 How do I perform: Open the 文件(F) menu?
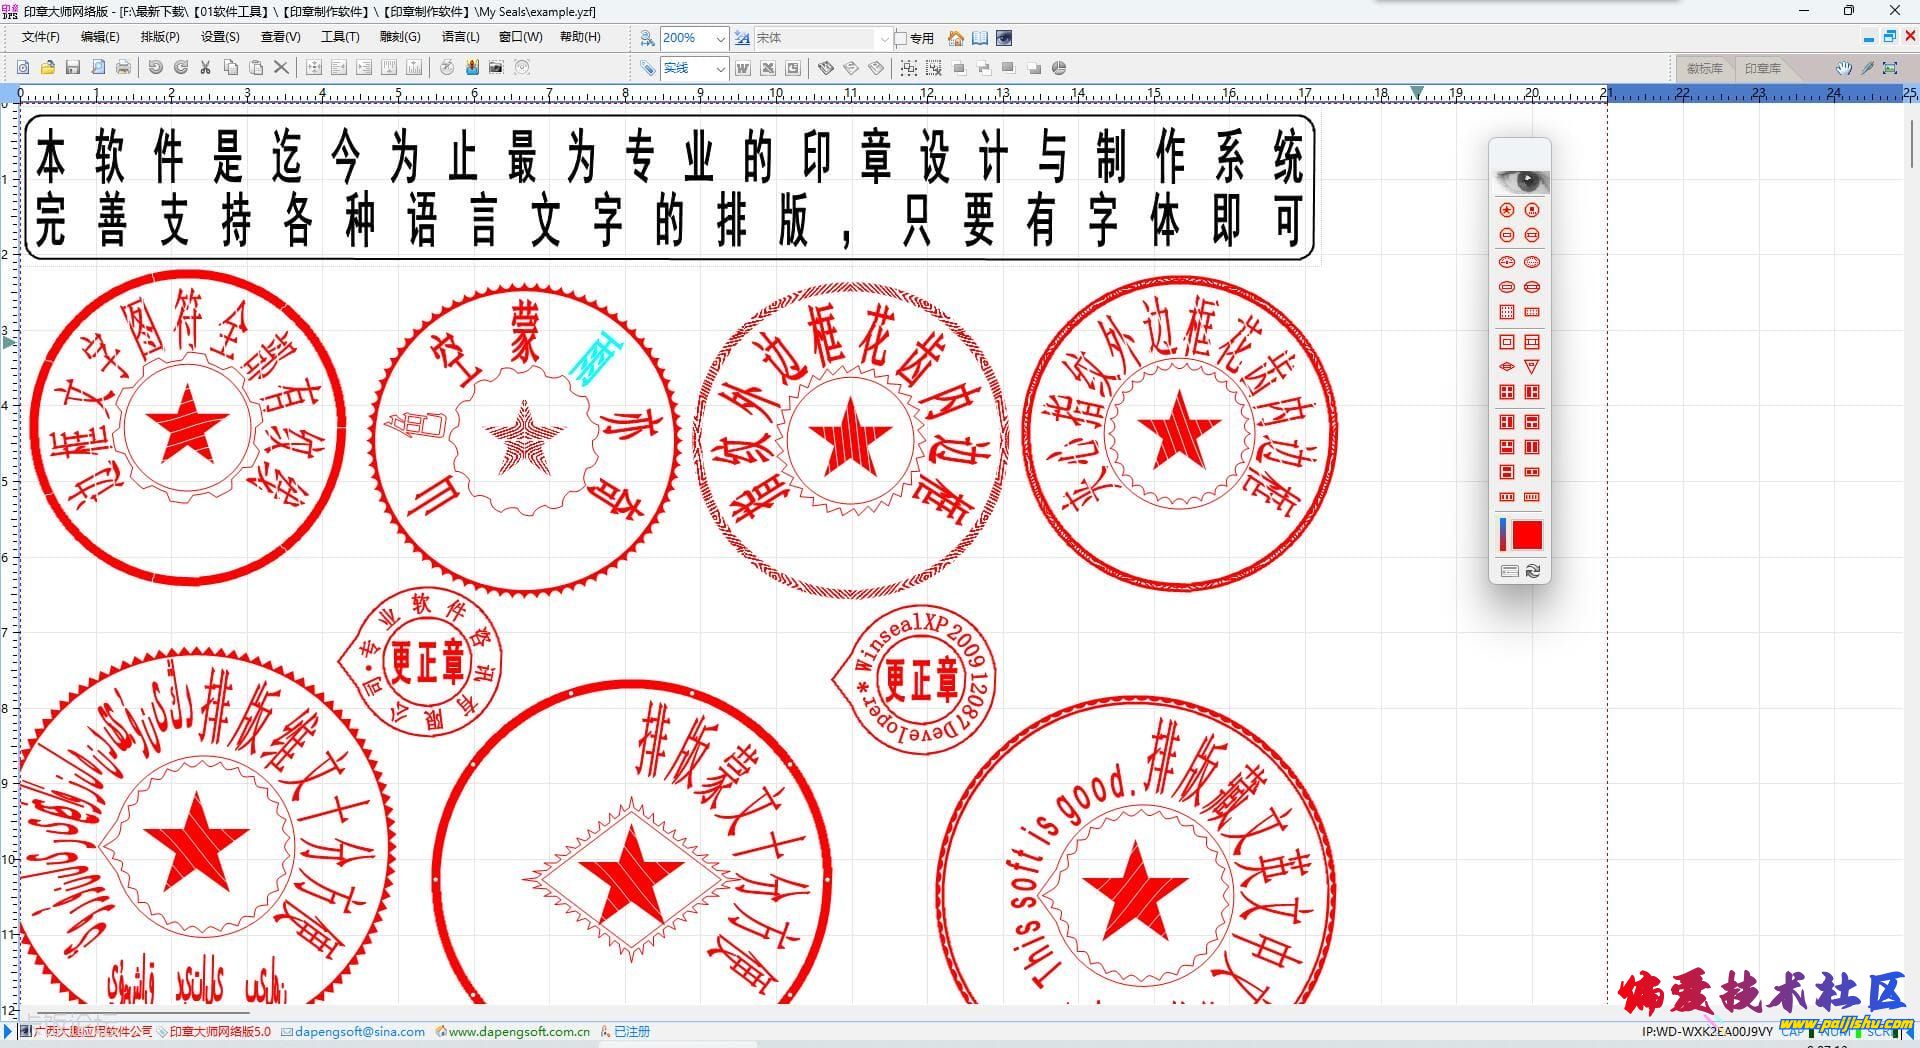(40, 37)
